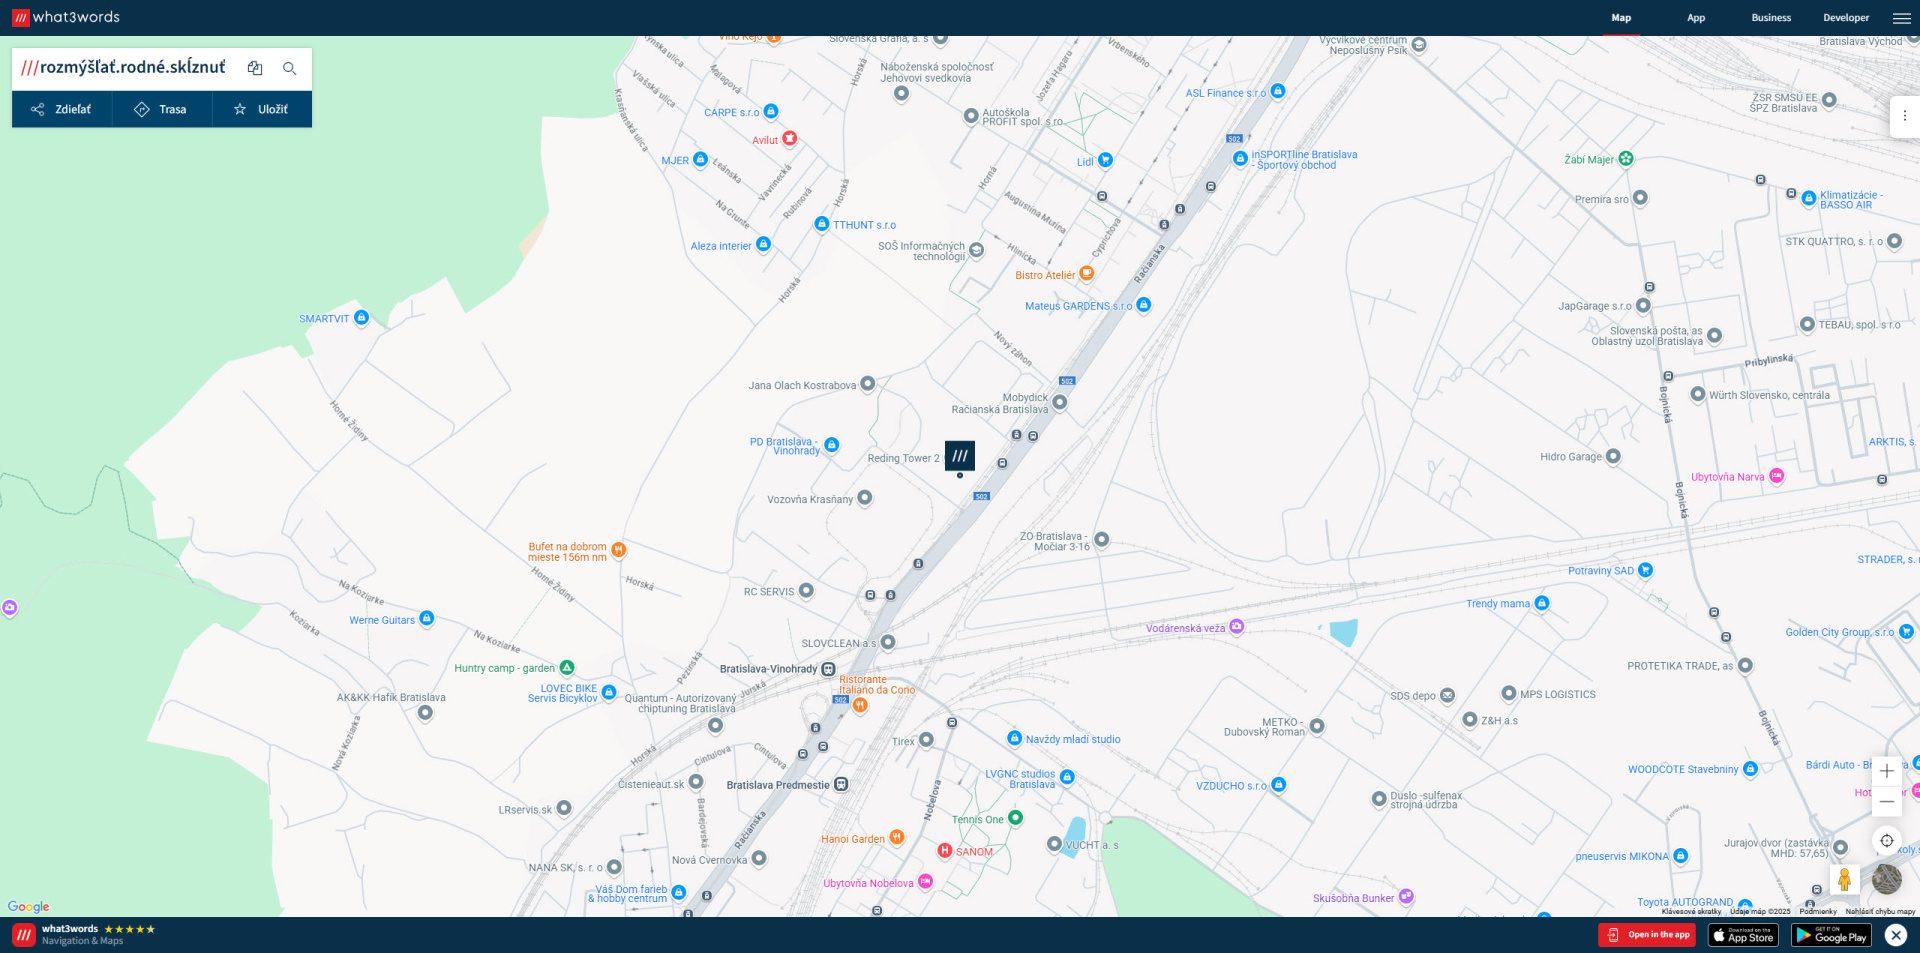This screenshot has width=1920, height=953.
Task: Zoom out on the map
Action: coord(1886,802)
